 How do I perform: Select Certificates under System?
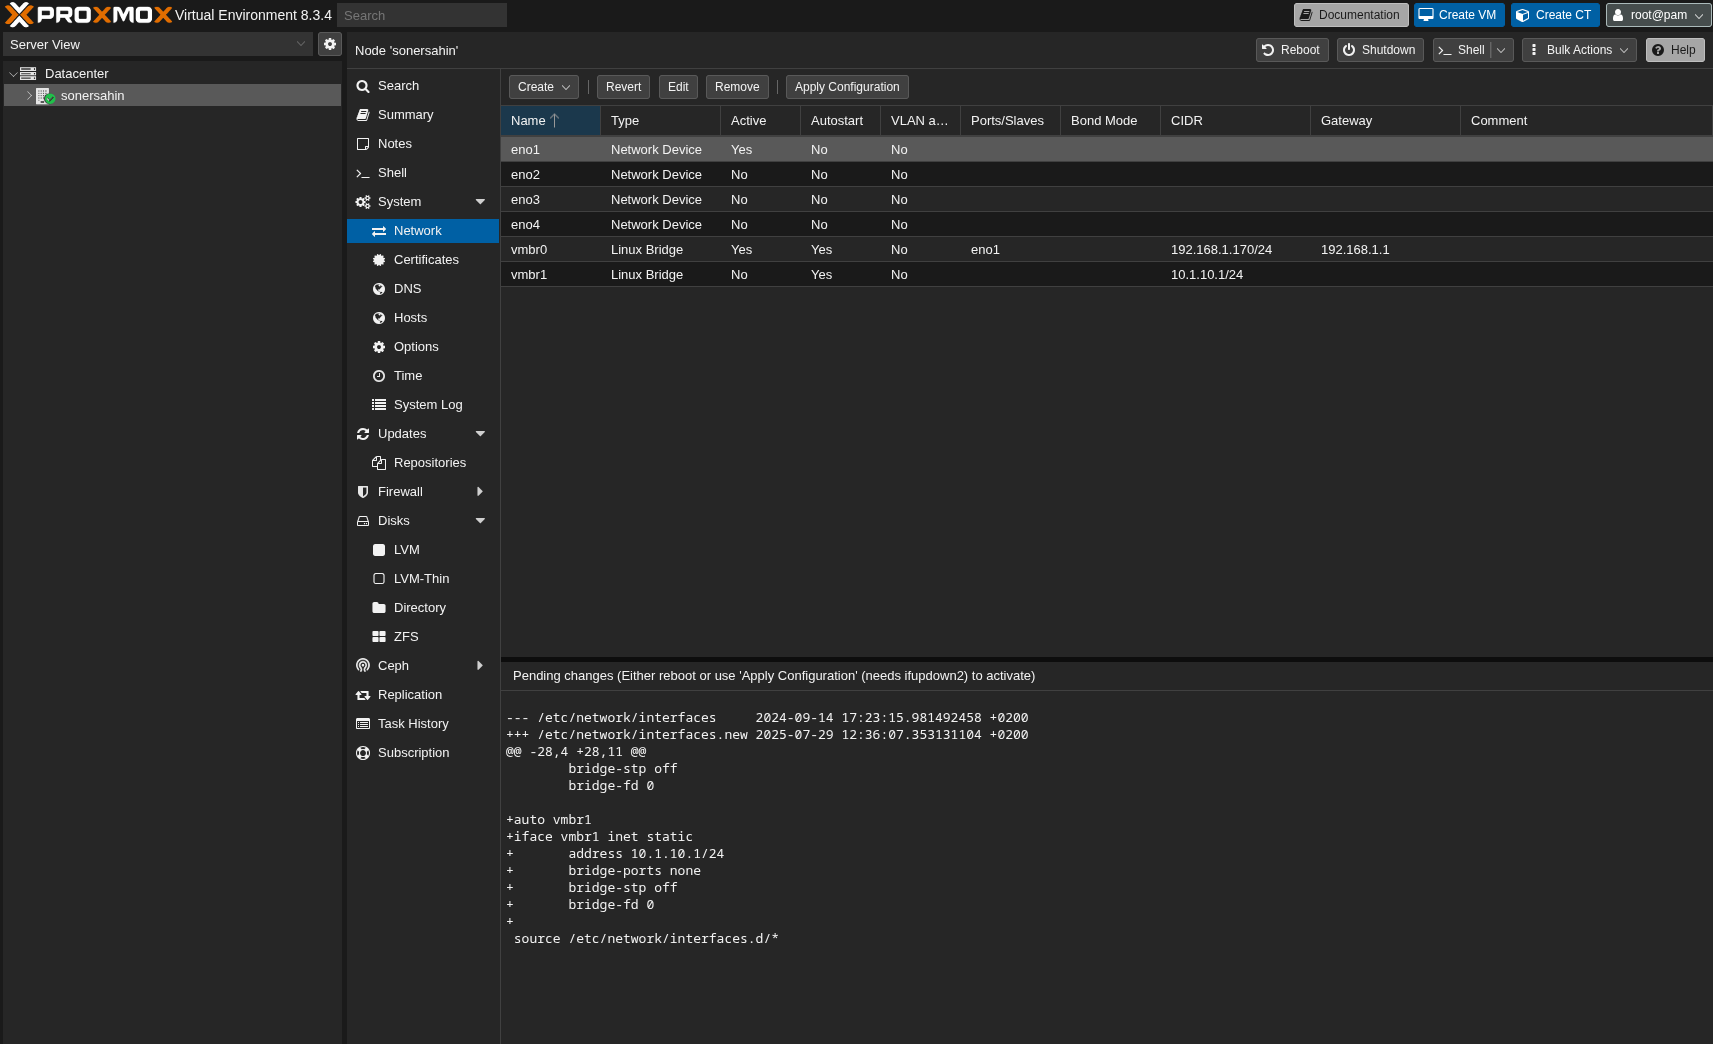pyautogui.click(x=424, y=259)
